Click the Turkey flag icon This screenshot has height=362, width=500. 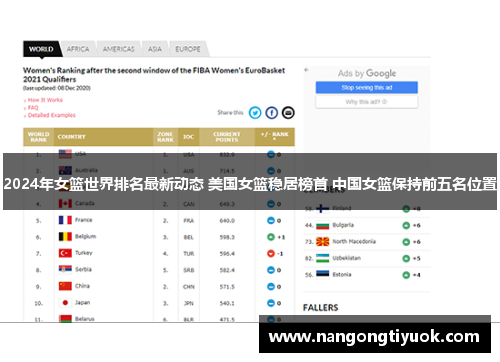65,253
